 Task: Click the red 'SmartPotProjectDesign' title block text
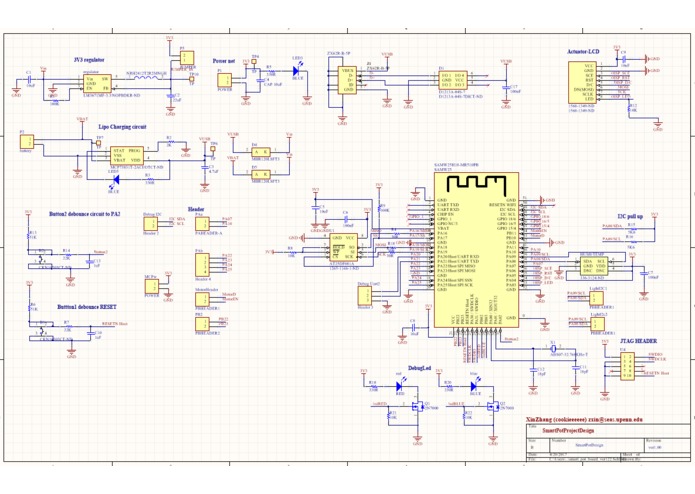tap(568, 430)
